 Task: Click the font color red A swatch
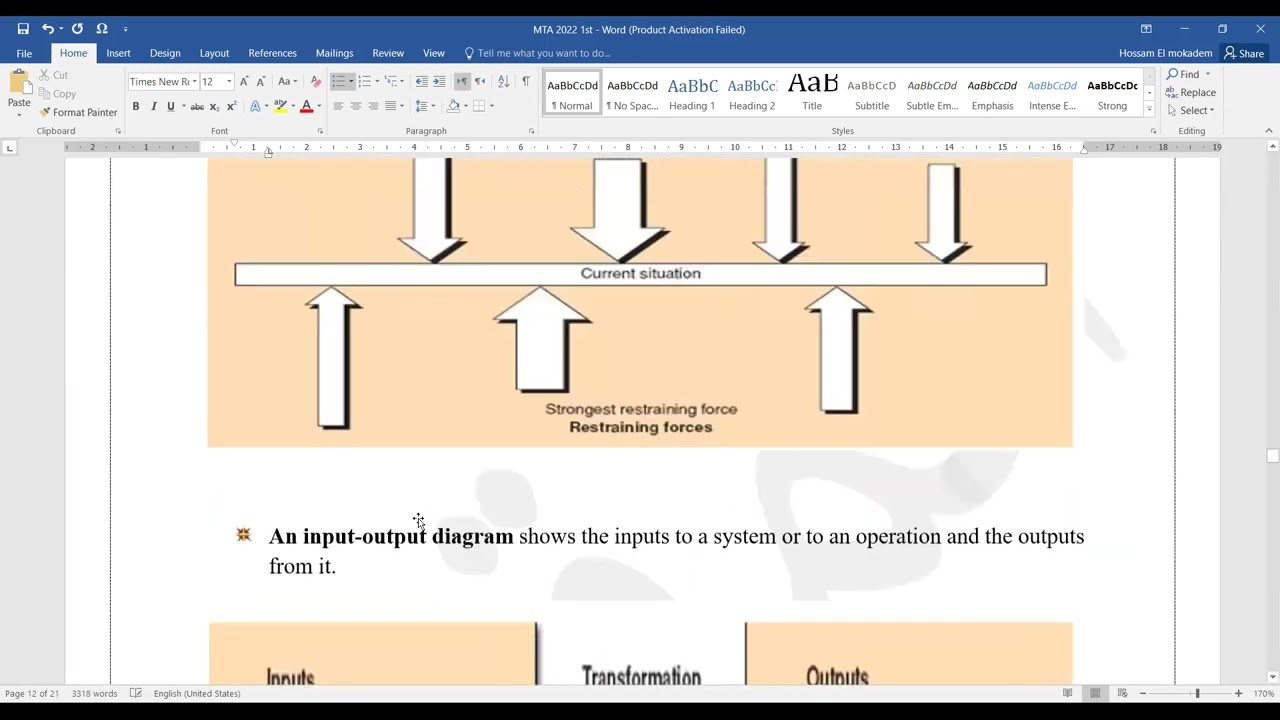click(x=306, y=106)
